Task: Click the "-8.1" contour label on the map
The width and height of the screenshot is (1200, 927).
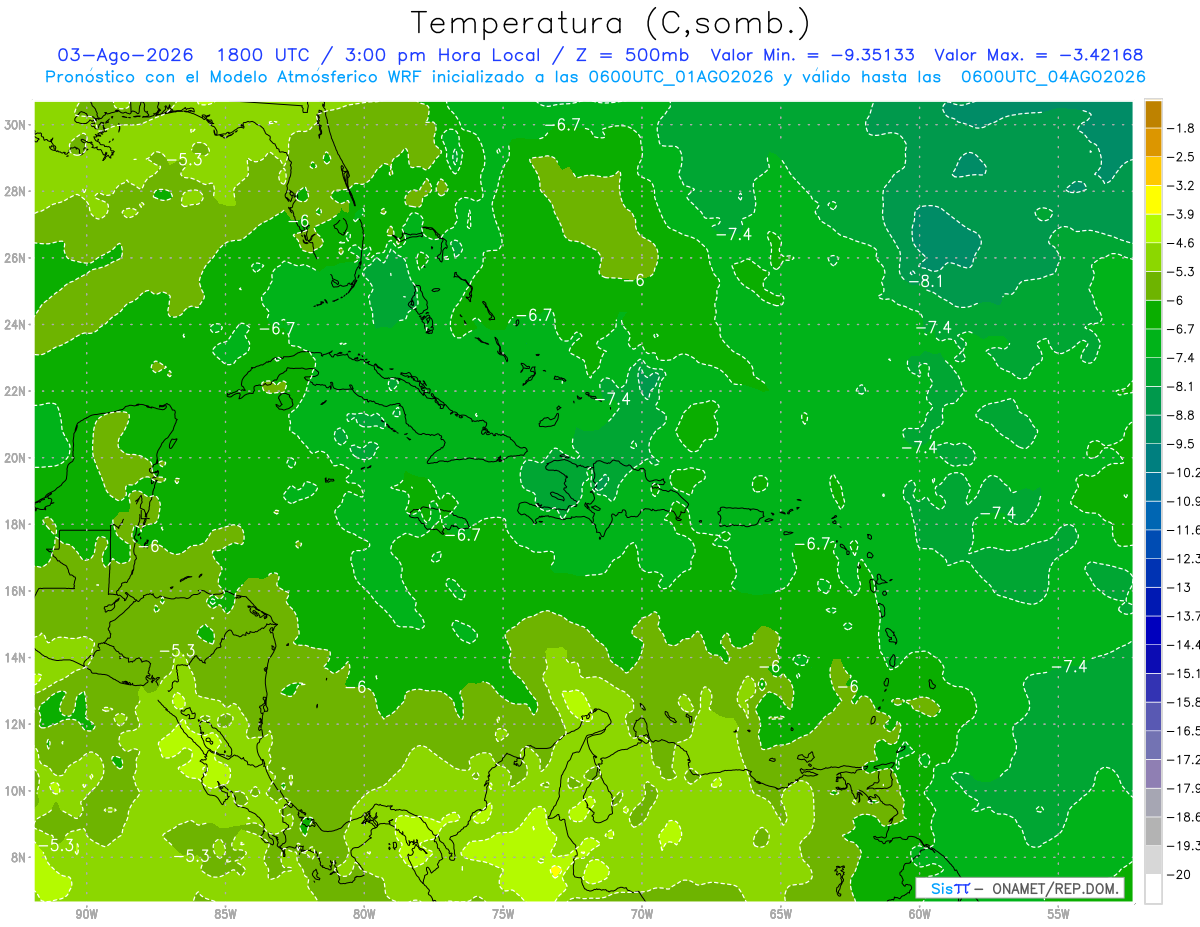Action: pos(926,281)
